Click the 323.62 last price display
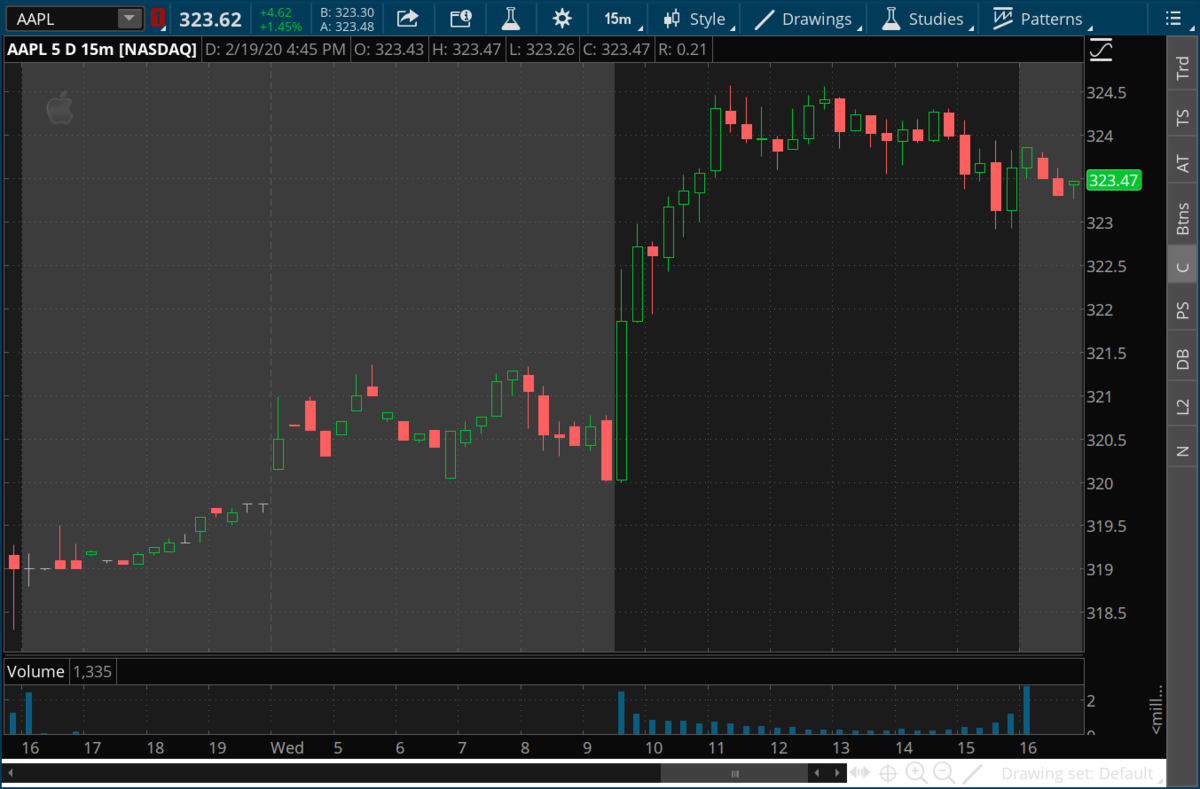The image size is (1200, 789). coord(210,19)
